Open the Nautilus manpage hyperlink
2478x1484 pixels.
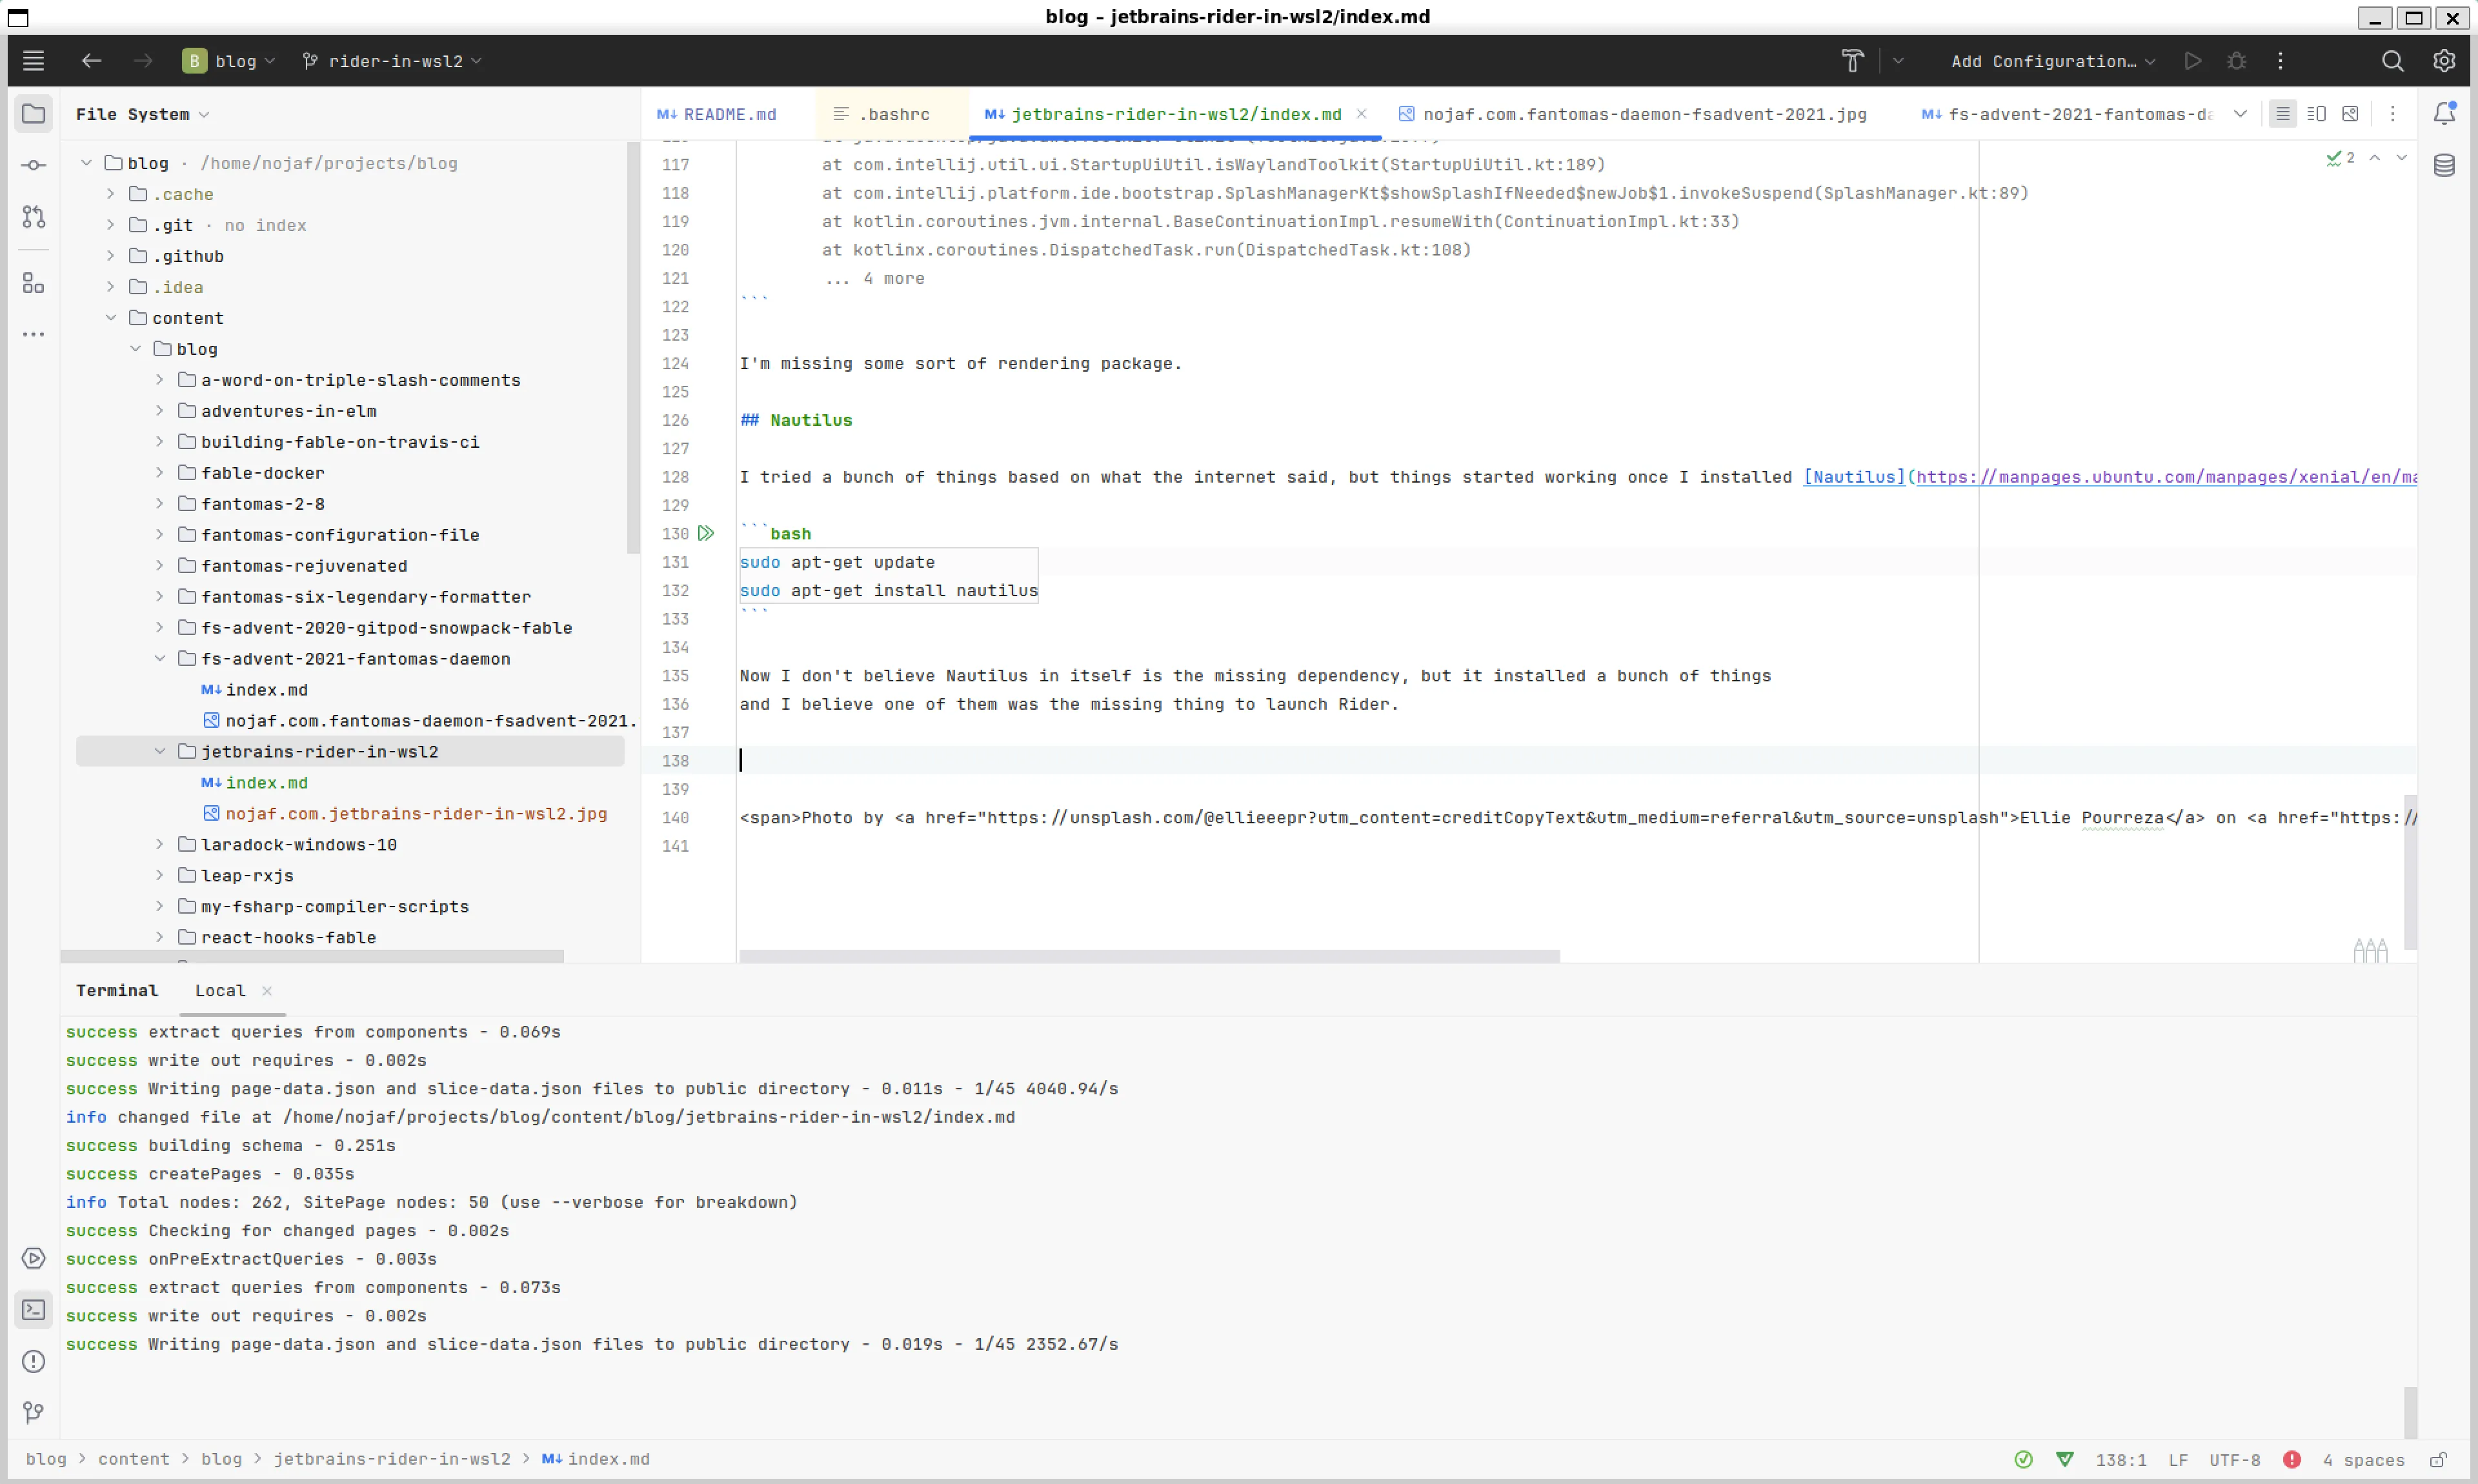click(x=1854, y=477)
